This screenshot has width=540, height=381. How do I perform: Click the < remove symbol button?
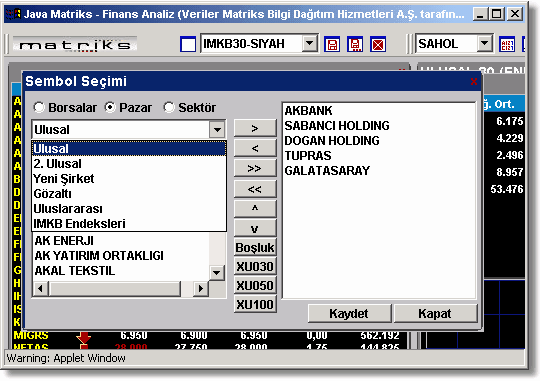(x=255, y=148)
